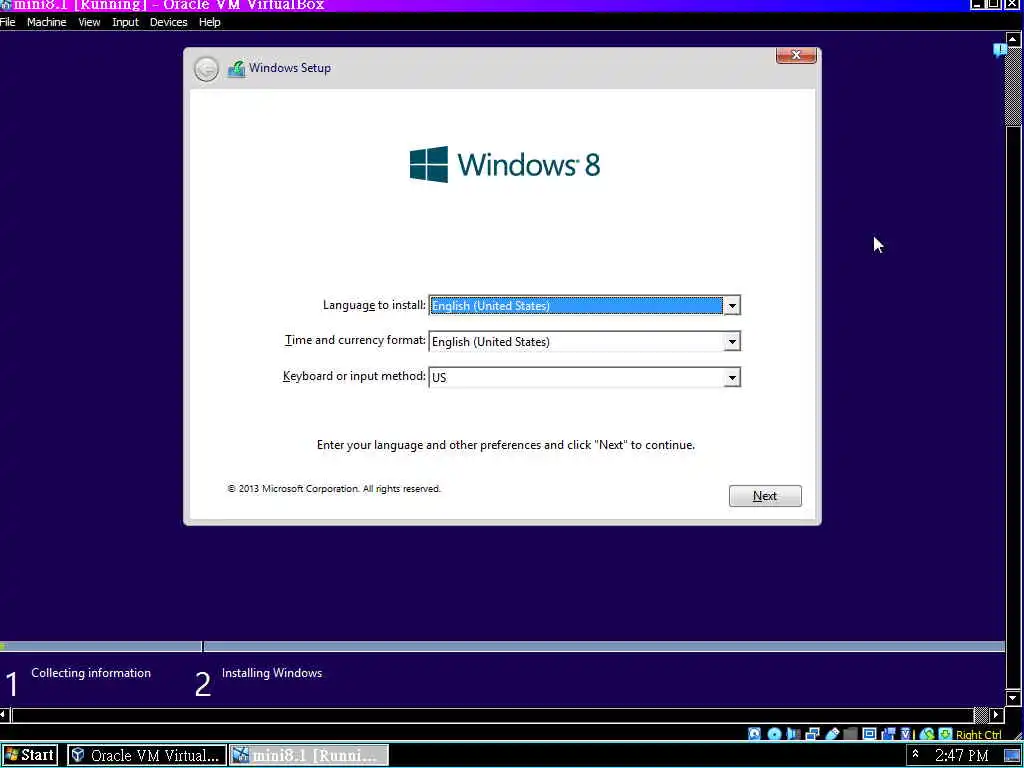Open the Time and currency format dropdown
This screenshot has height=768, width=1024.
click(x=732, y=342)
